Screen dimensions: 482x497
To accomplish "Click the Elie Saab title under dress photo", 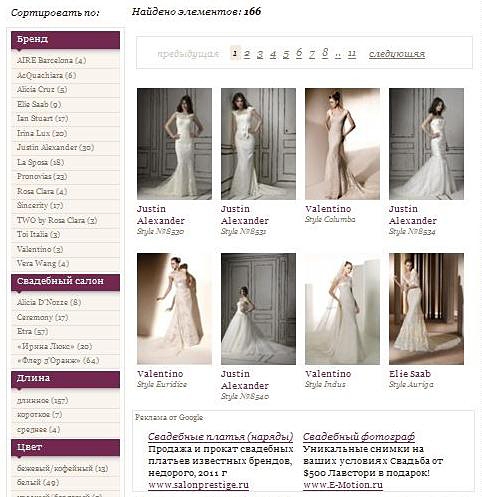I will pyautogui.click(x=410, y=374).
